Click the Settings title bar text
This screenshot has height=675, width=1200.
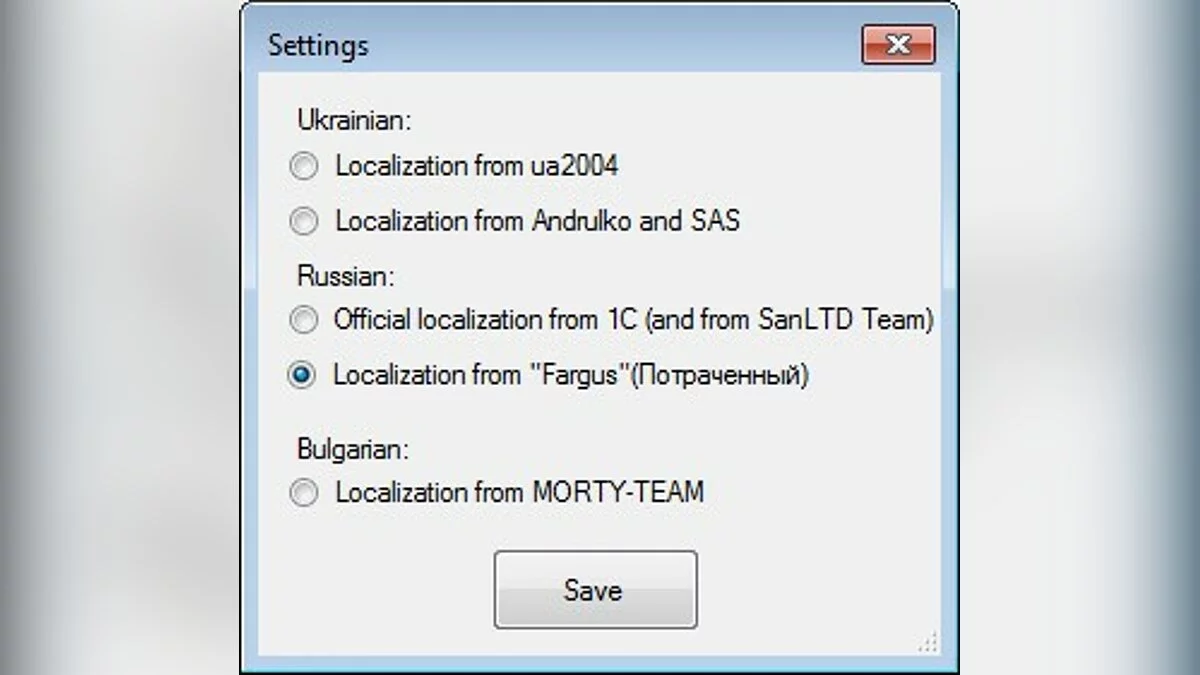(x=318, y=46)
